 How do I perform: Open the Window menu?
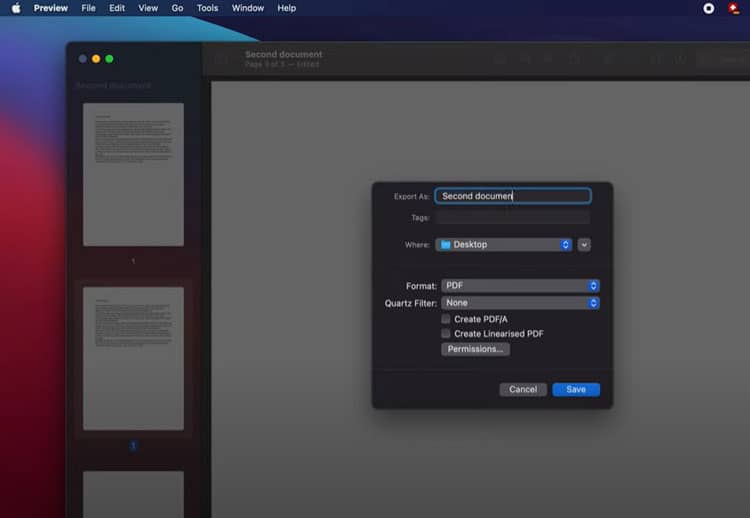[248, 8]
